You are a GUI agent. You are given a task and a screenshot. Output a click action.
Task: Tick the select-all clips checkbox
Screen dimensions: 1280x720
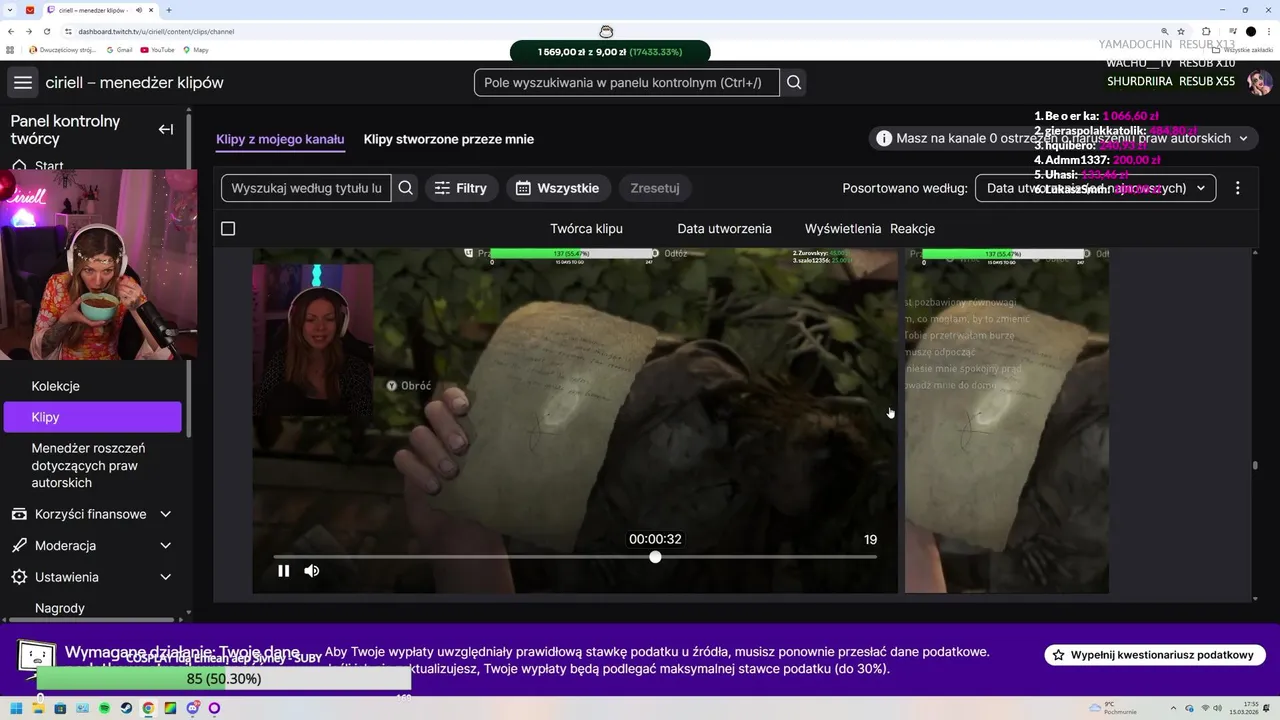228,229
